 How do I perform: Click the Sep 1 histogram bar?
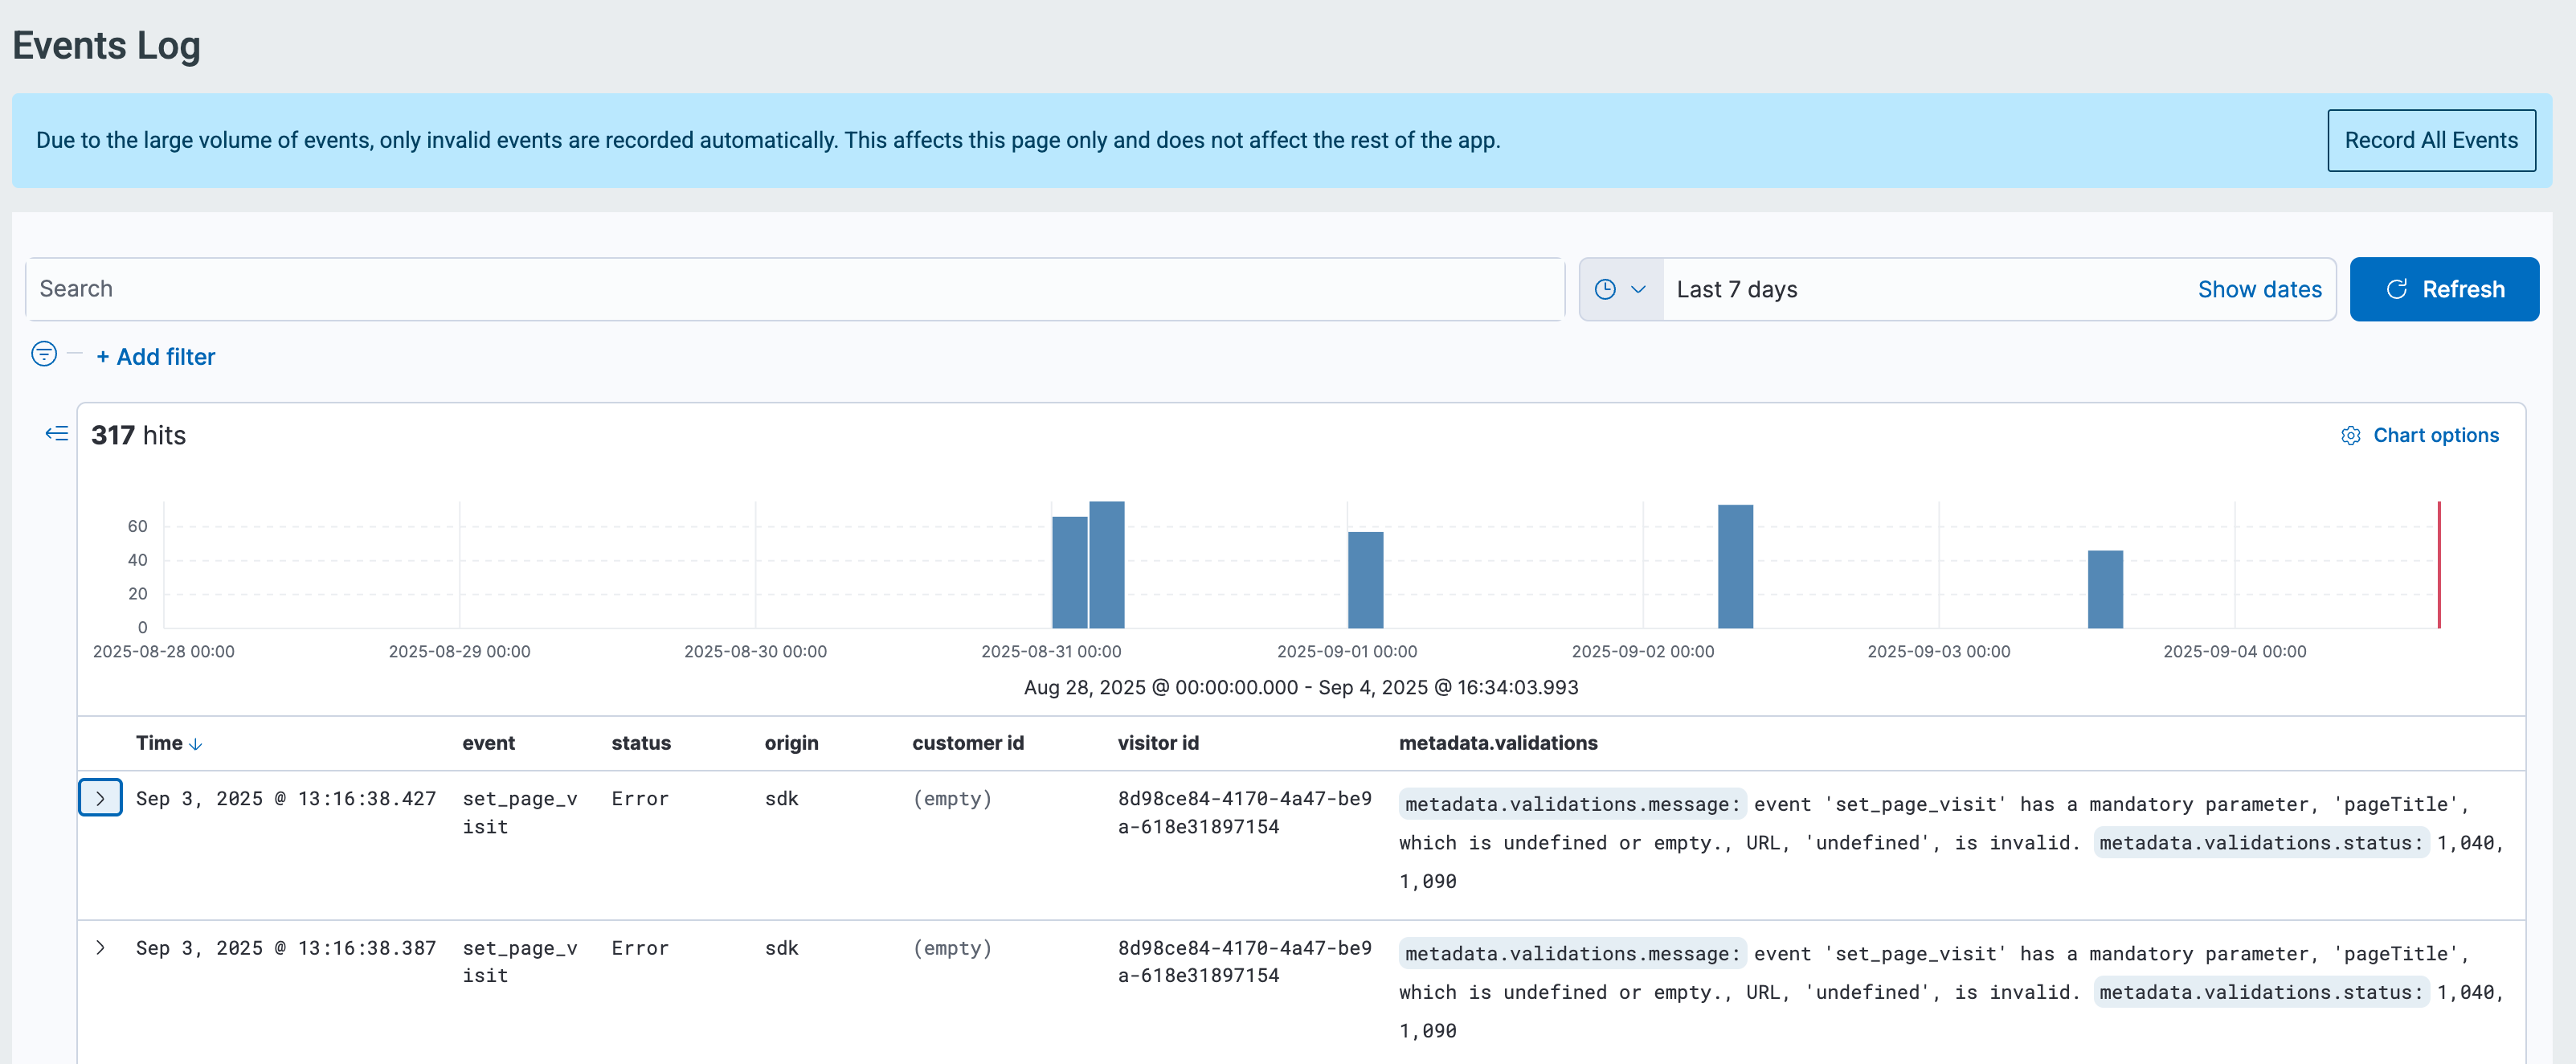[x=1365, y=580]
